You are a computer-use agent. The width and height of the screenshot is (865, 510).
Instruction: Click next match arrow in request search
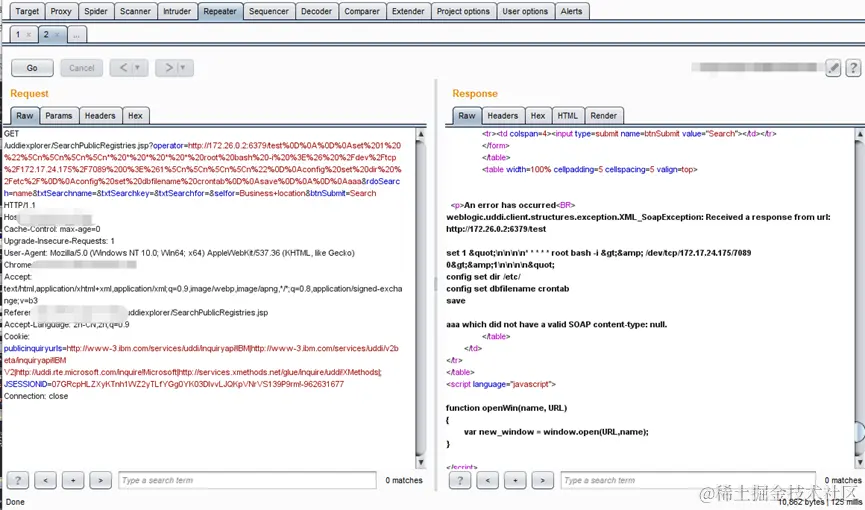click(100, 481)
